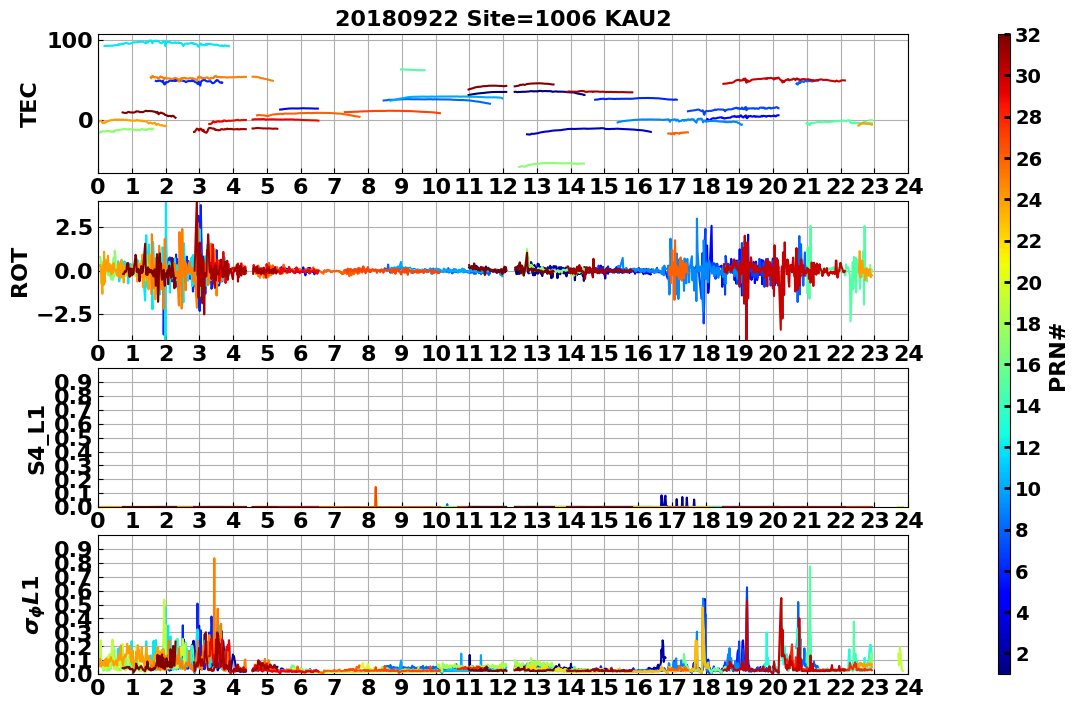
Task: Click colorbar tick label '20'
Action: click(x=1028, y=282)
